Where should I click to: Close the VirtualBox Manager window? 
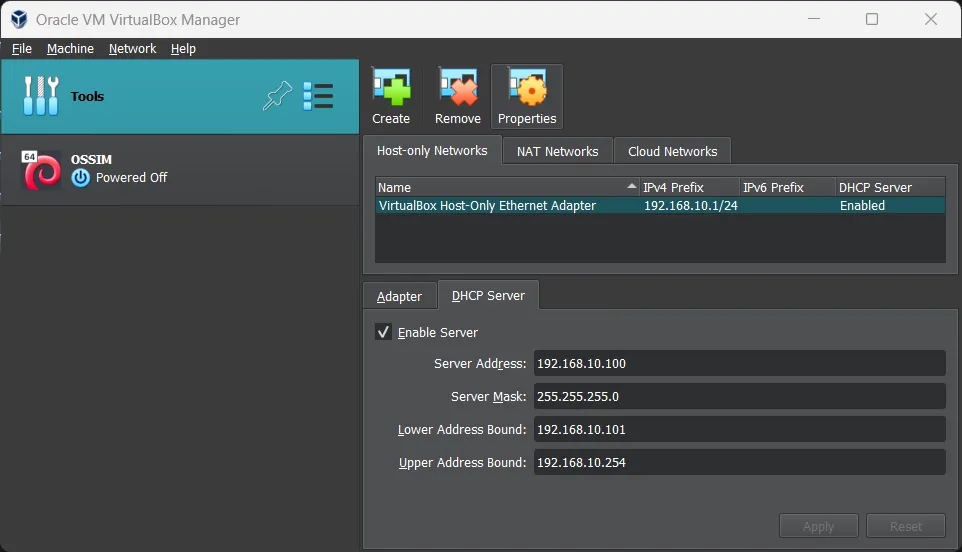click(x=931, y=19)
